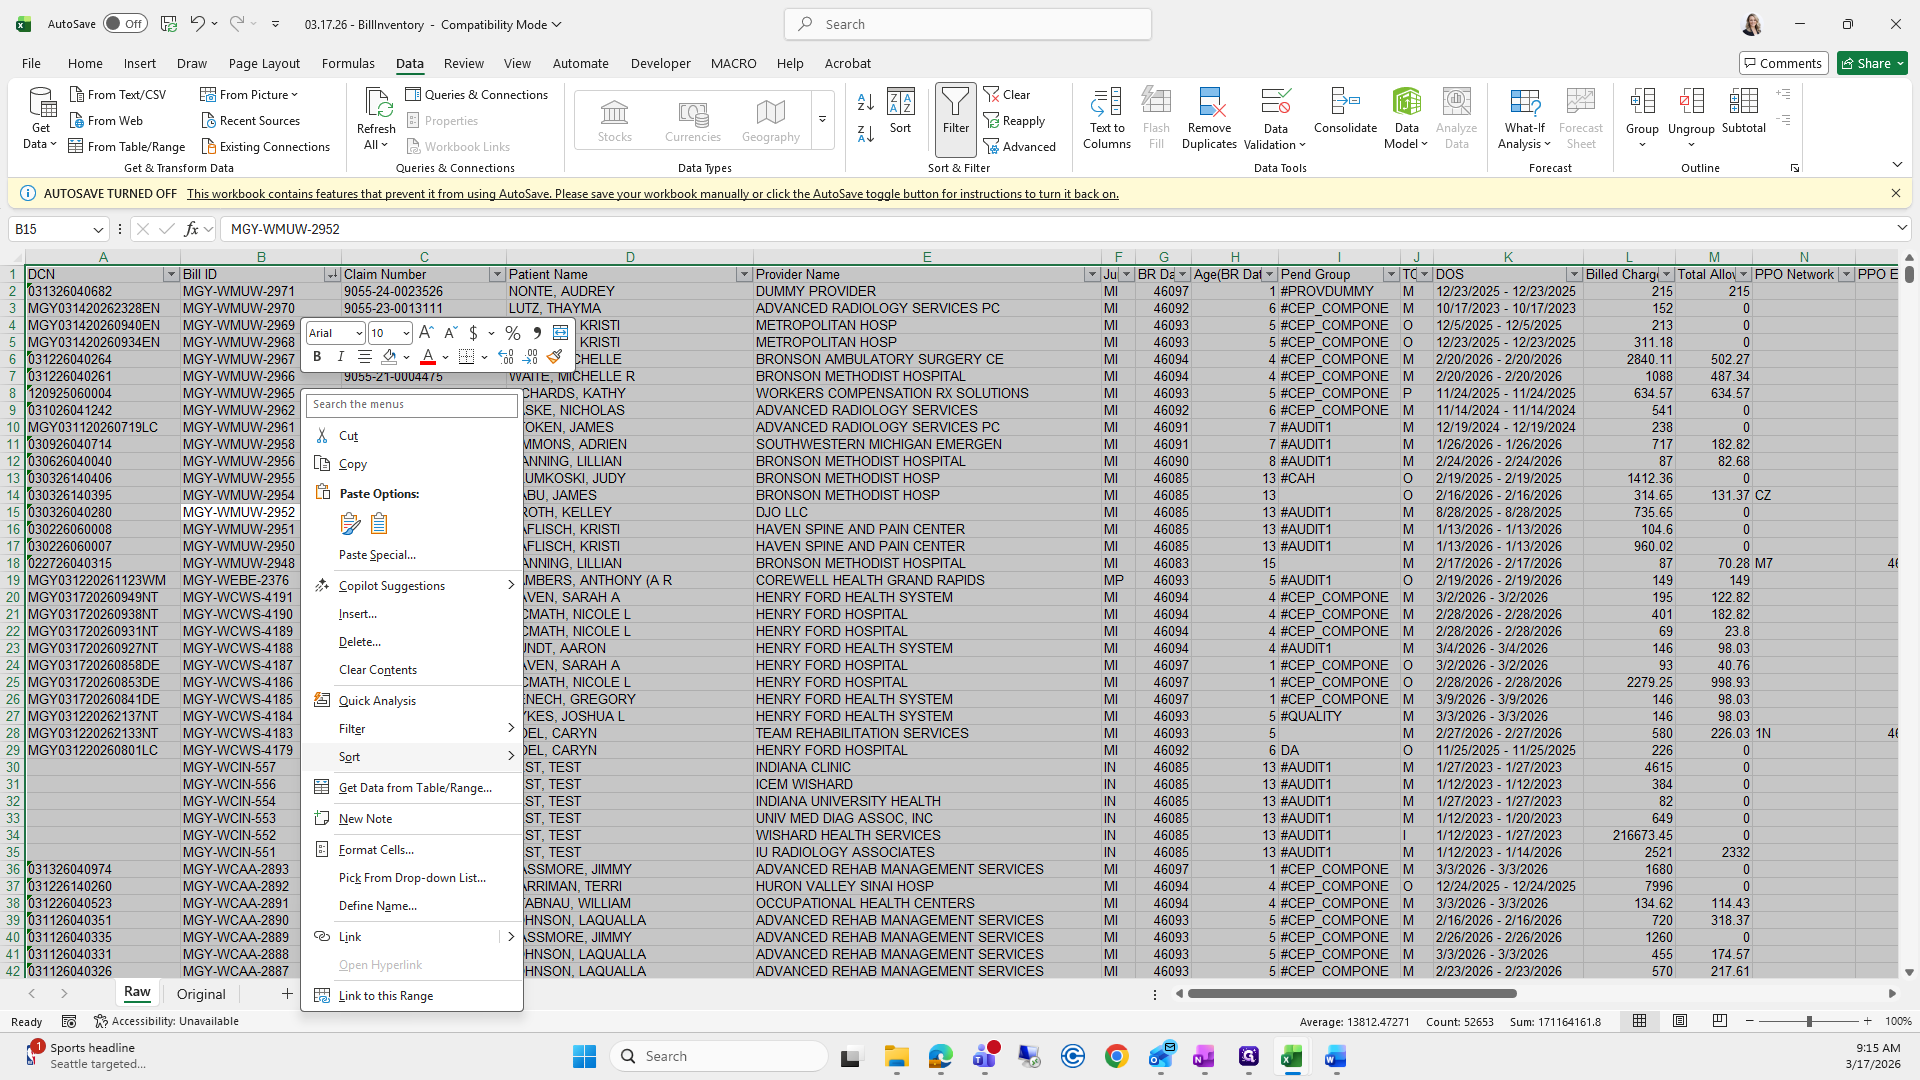This screenshot has height=1080, width=1920.
Task: Open the Patient Name filter dropdown
Action: (743, 274)
